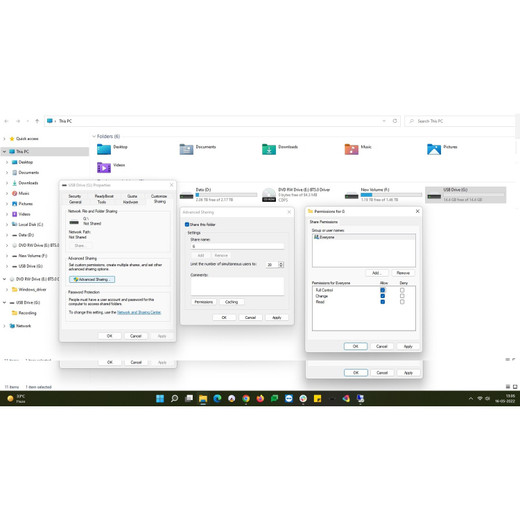Expand the Downloads node in sidebar

coord(7,183)
